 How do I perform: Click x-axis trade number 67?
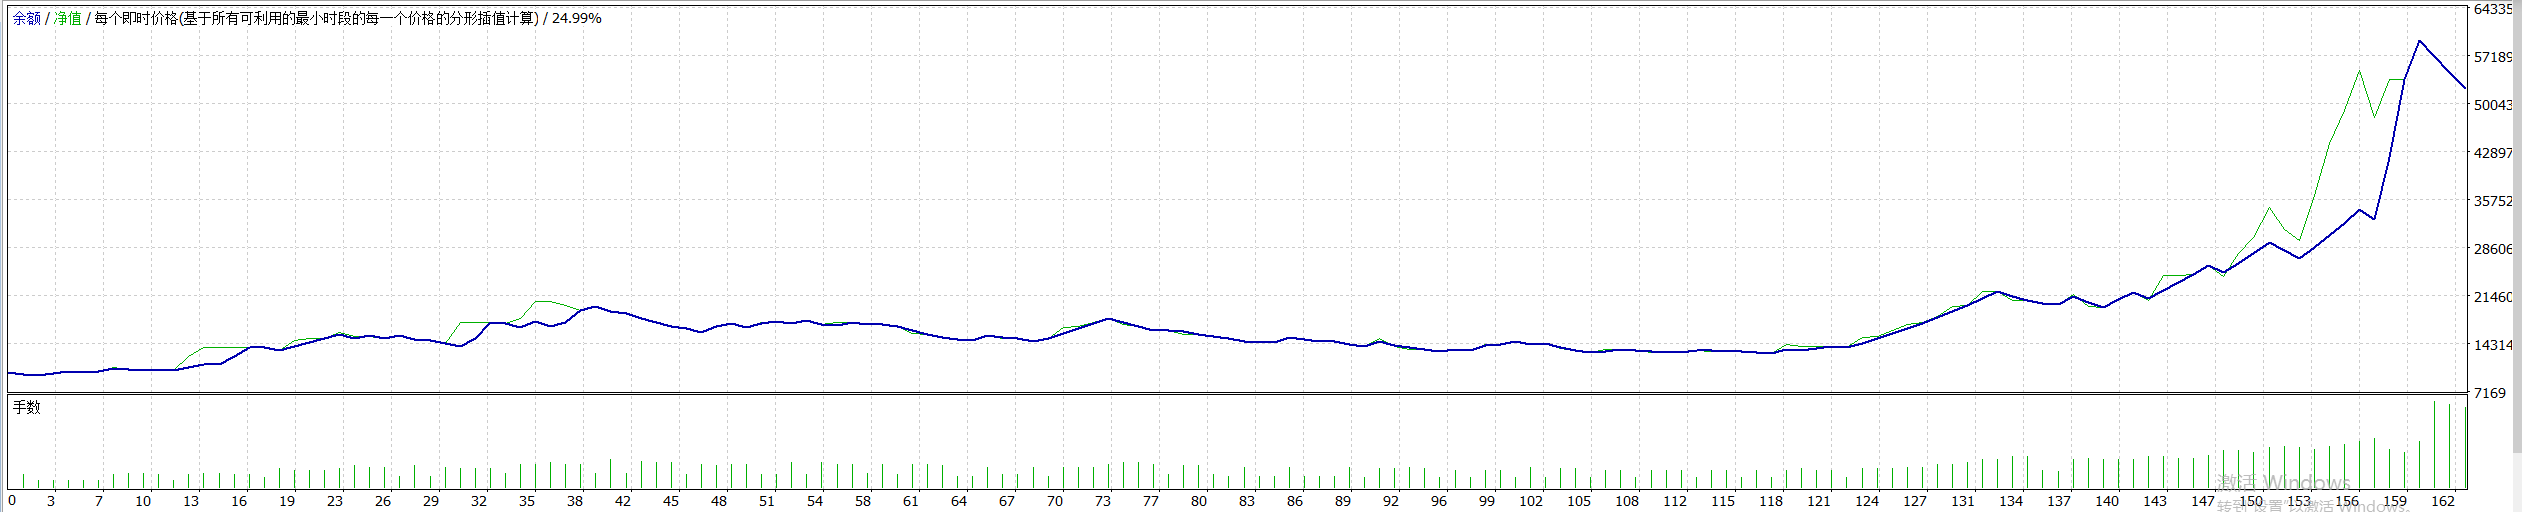(1007, 501)
